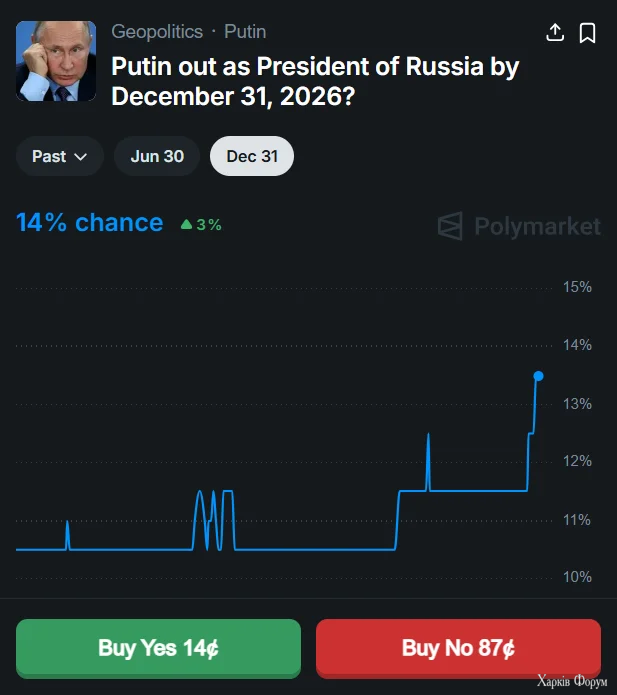The height and width of the screenshot is (695, 617).
Task: Select the Jun 30 date tab
Action: coord(157,156)
